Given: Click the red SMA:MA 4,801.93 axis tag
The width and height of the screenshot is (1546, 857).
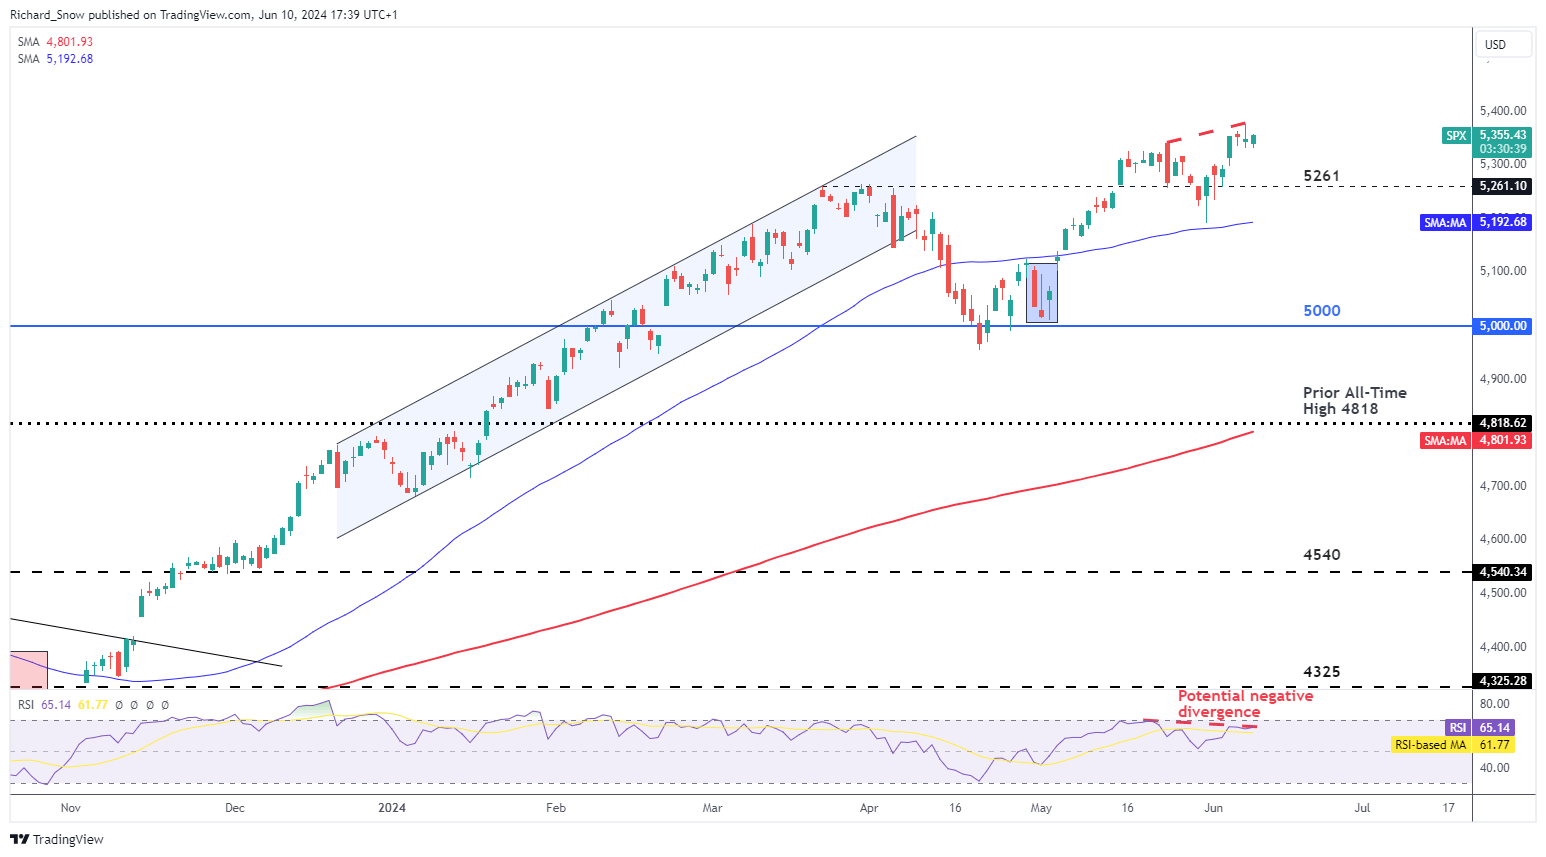Looking at the screenshot, I should tap(1475, 440).
